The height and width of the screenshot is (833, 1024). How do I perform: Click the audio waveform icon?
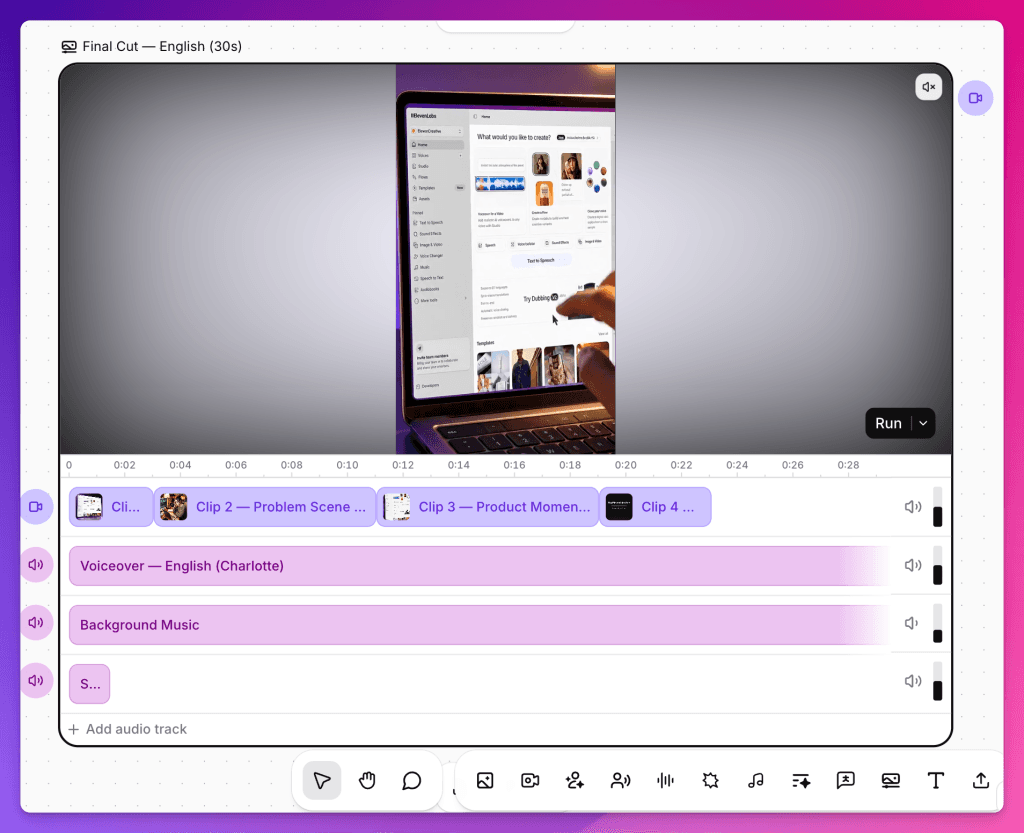pos(665,780)
